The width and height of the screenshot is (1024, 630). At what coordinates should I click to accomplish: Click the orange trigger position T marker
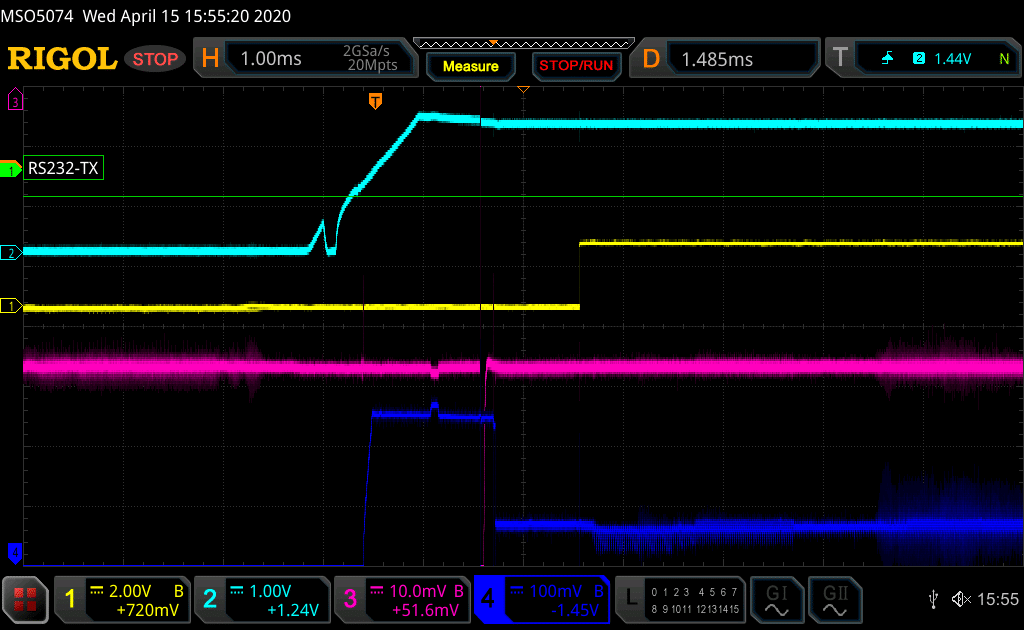click(375, 101)
